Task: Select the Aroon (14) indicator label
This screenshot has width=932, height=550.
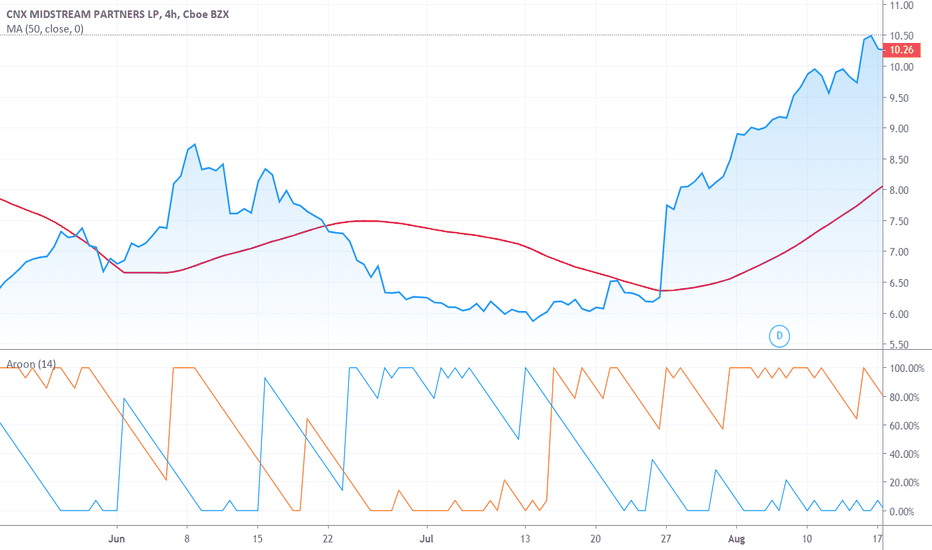Action: tap(31, 364)
